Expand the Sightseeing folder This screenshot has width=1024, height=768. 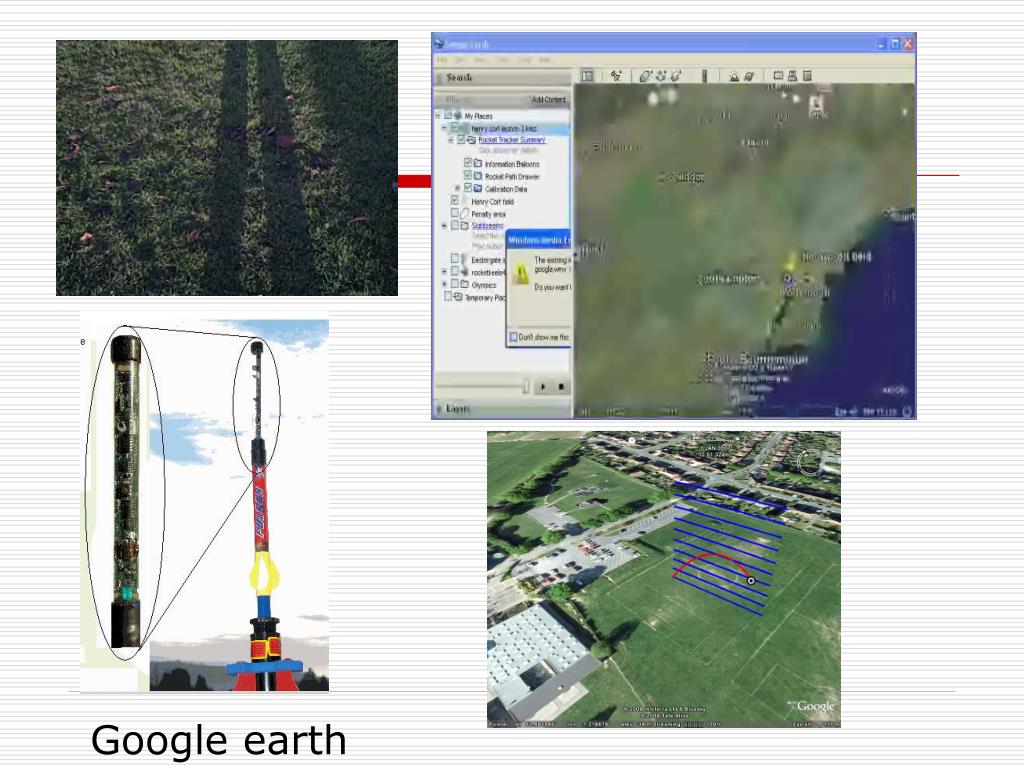pos(444,225)
